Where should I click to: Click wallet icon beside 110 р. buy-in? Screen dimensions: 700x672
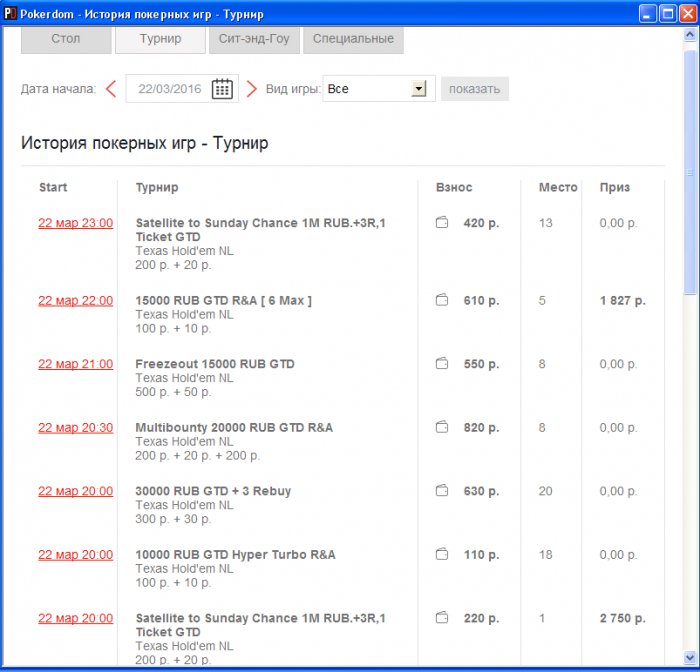pyautogui.click(x=442, y=554)
